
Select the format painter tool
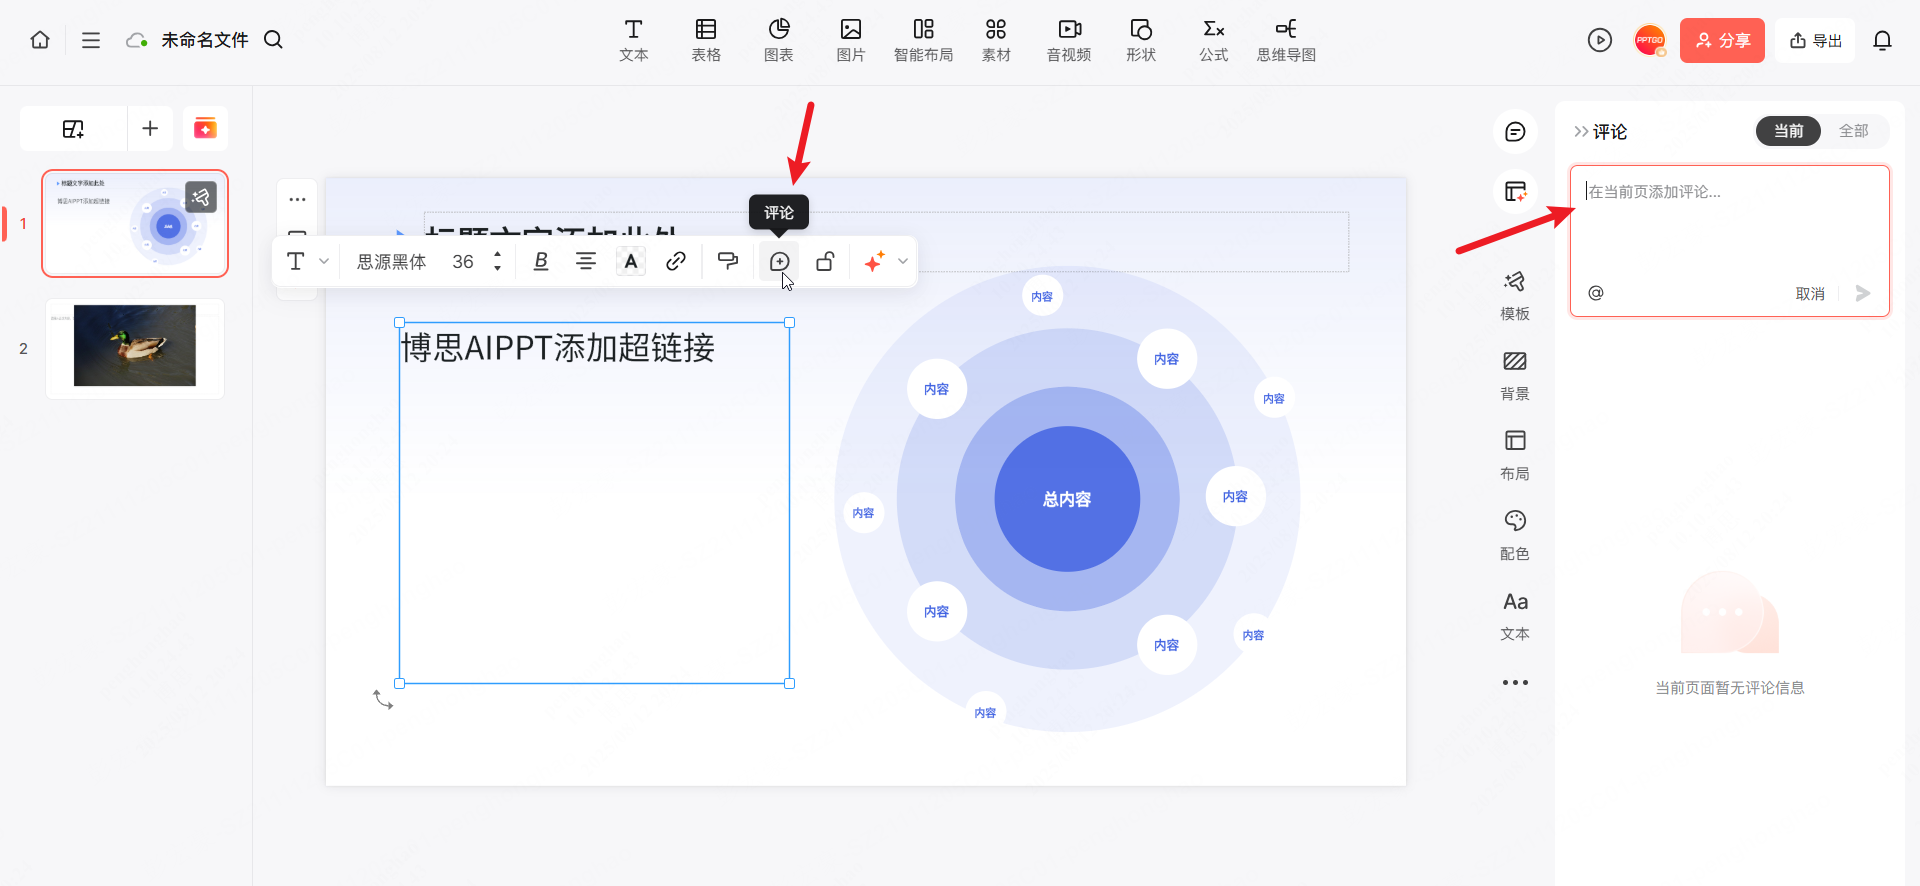coord(728,261)
